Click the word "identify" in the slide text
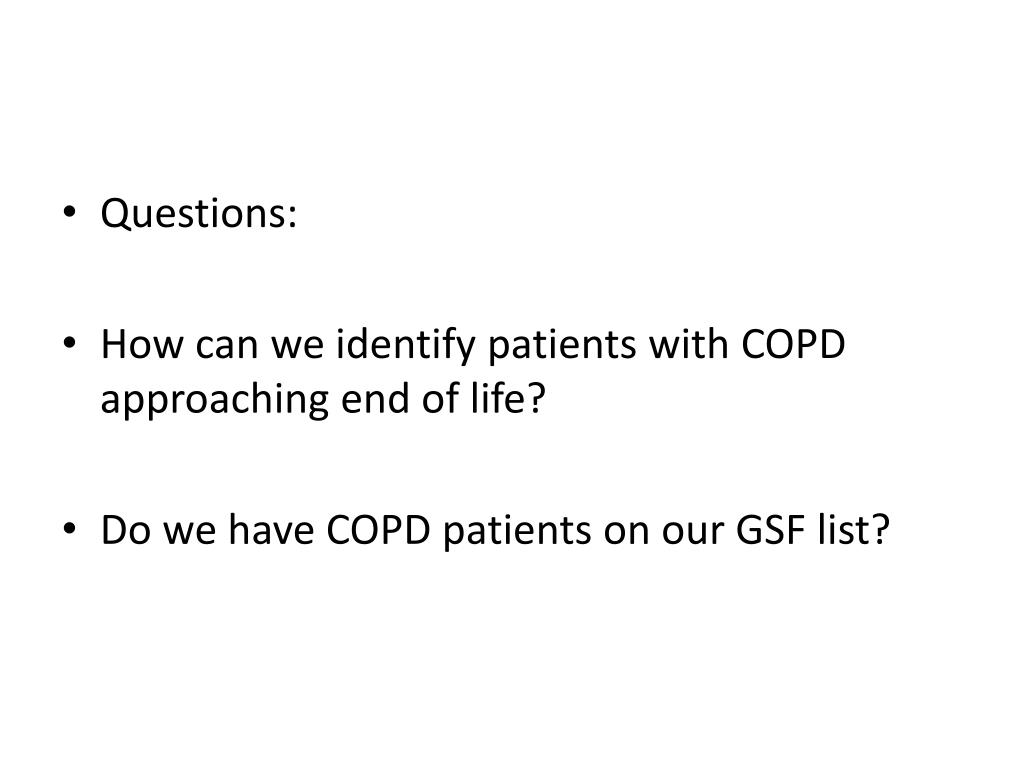The image size is (1024, 768). coord(406,345)
